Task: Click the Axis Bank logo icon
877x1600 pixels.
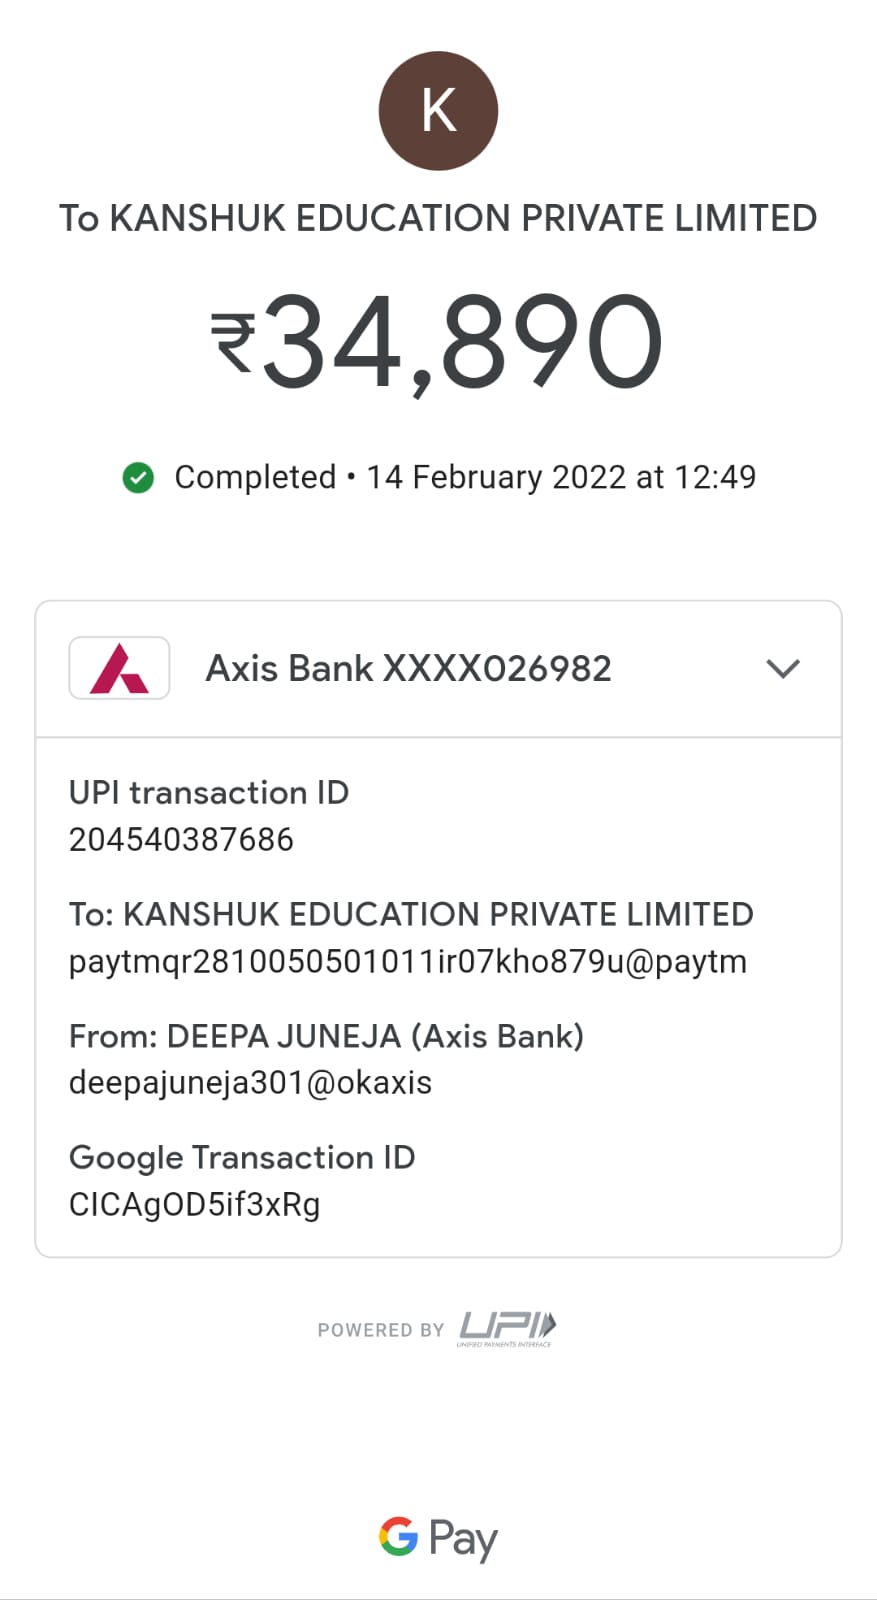Action: [119, 668]
